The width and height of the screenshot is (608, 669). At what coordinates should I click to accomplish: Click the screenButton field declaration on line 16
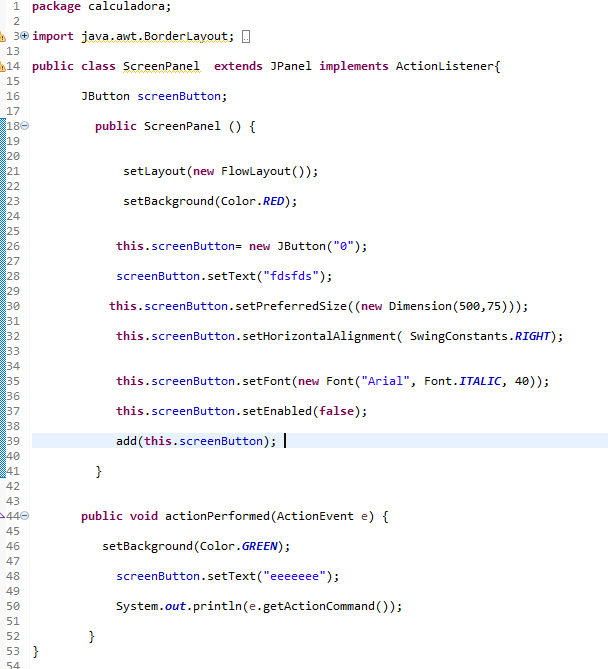[x=179, y=96]
